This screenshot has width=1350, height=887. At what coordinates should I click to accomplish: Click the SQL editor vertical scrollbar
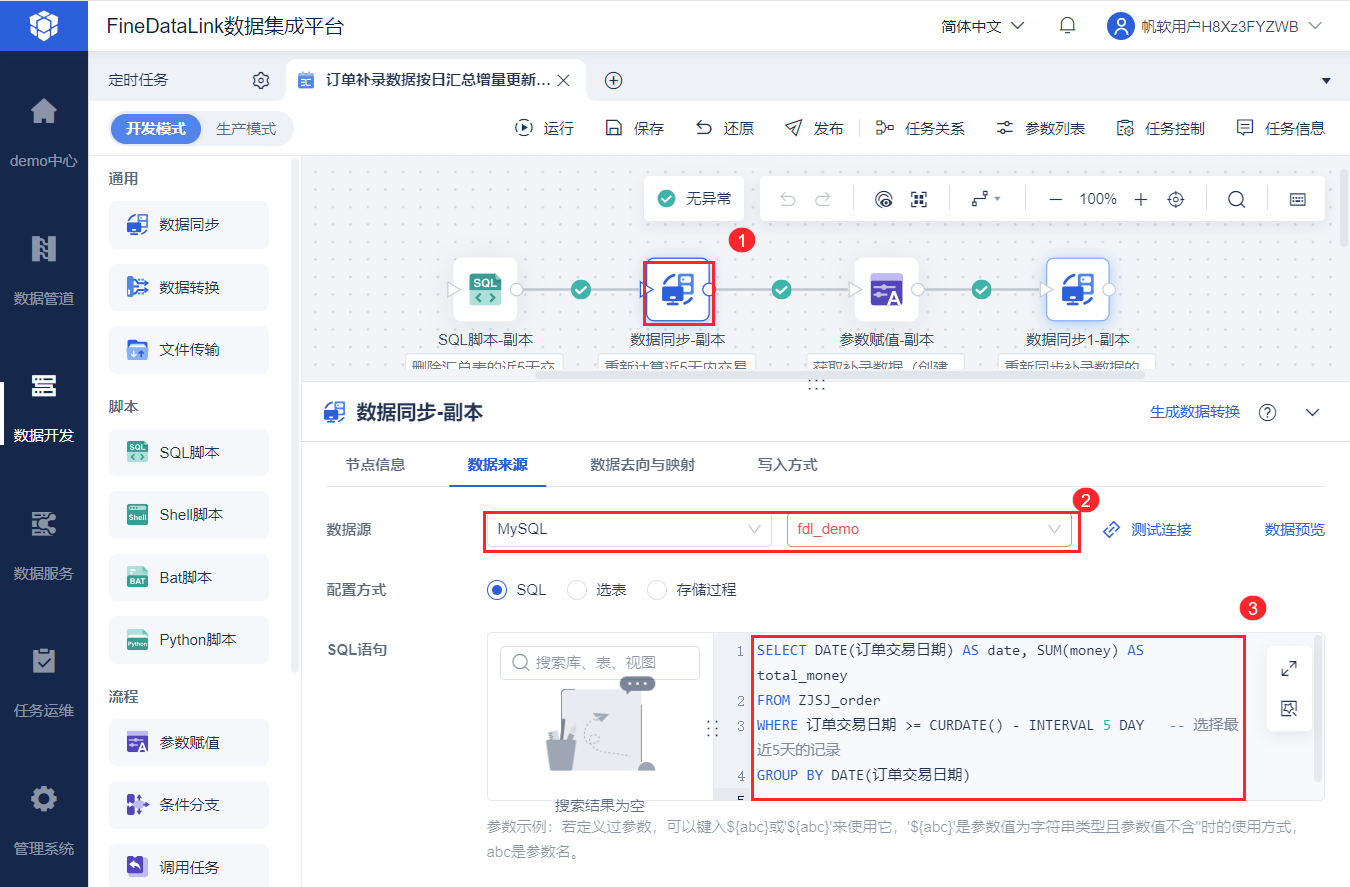click(1318, 708)
